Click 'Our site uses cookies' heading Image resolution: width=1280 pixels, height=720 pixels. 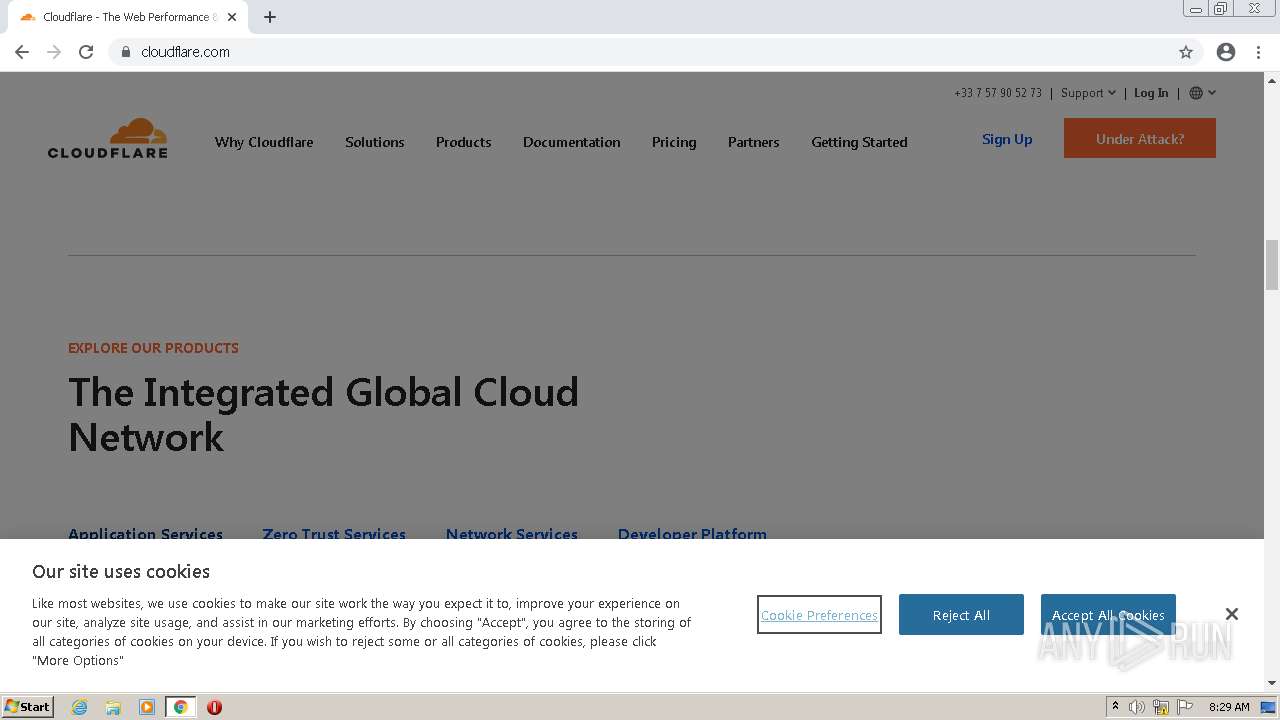coord(121,572)
